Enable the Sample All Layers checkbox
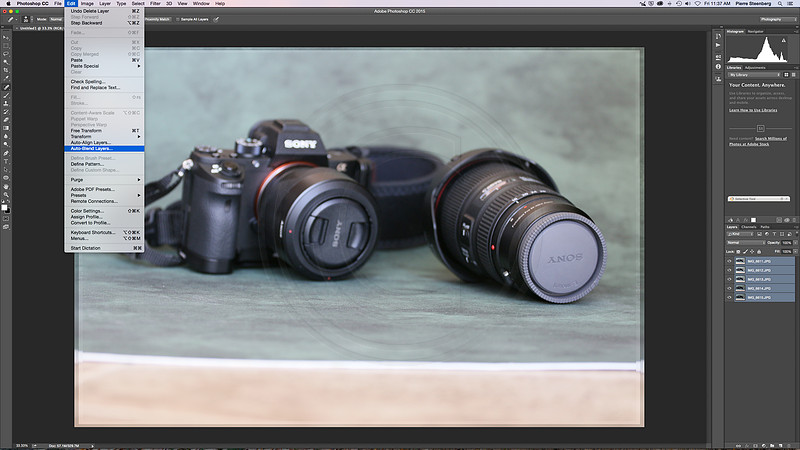The width and height of the screenshot is (800, 450). pos(178,19)
